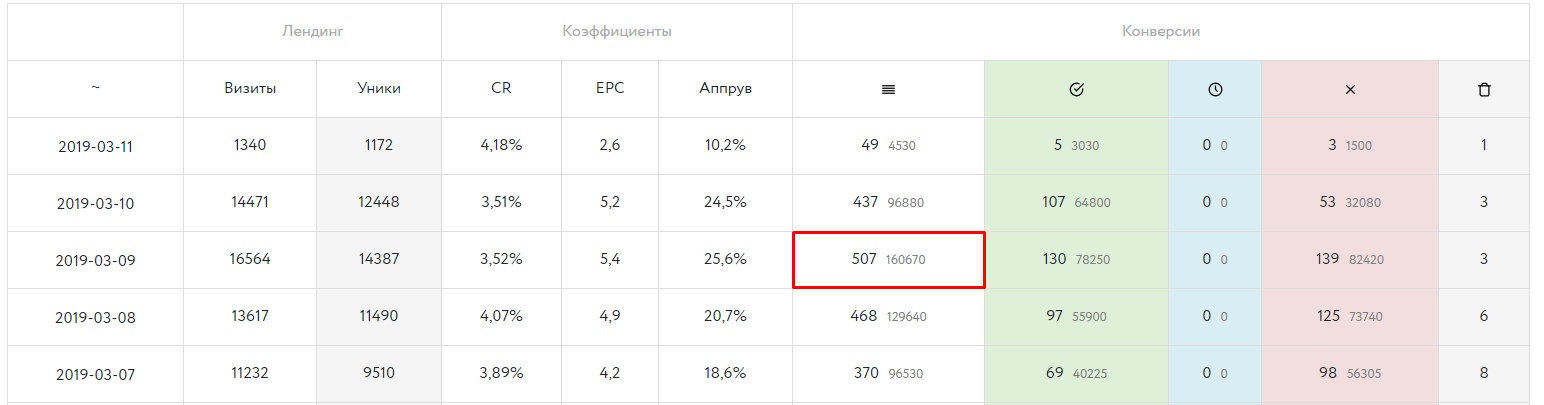Select the Конверсии group header

click(x=1161, y=31)
